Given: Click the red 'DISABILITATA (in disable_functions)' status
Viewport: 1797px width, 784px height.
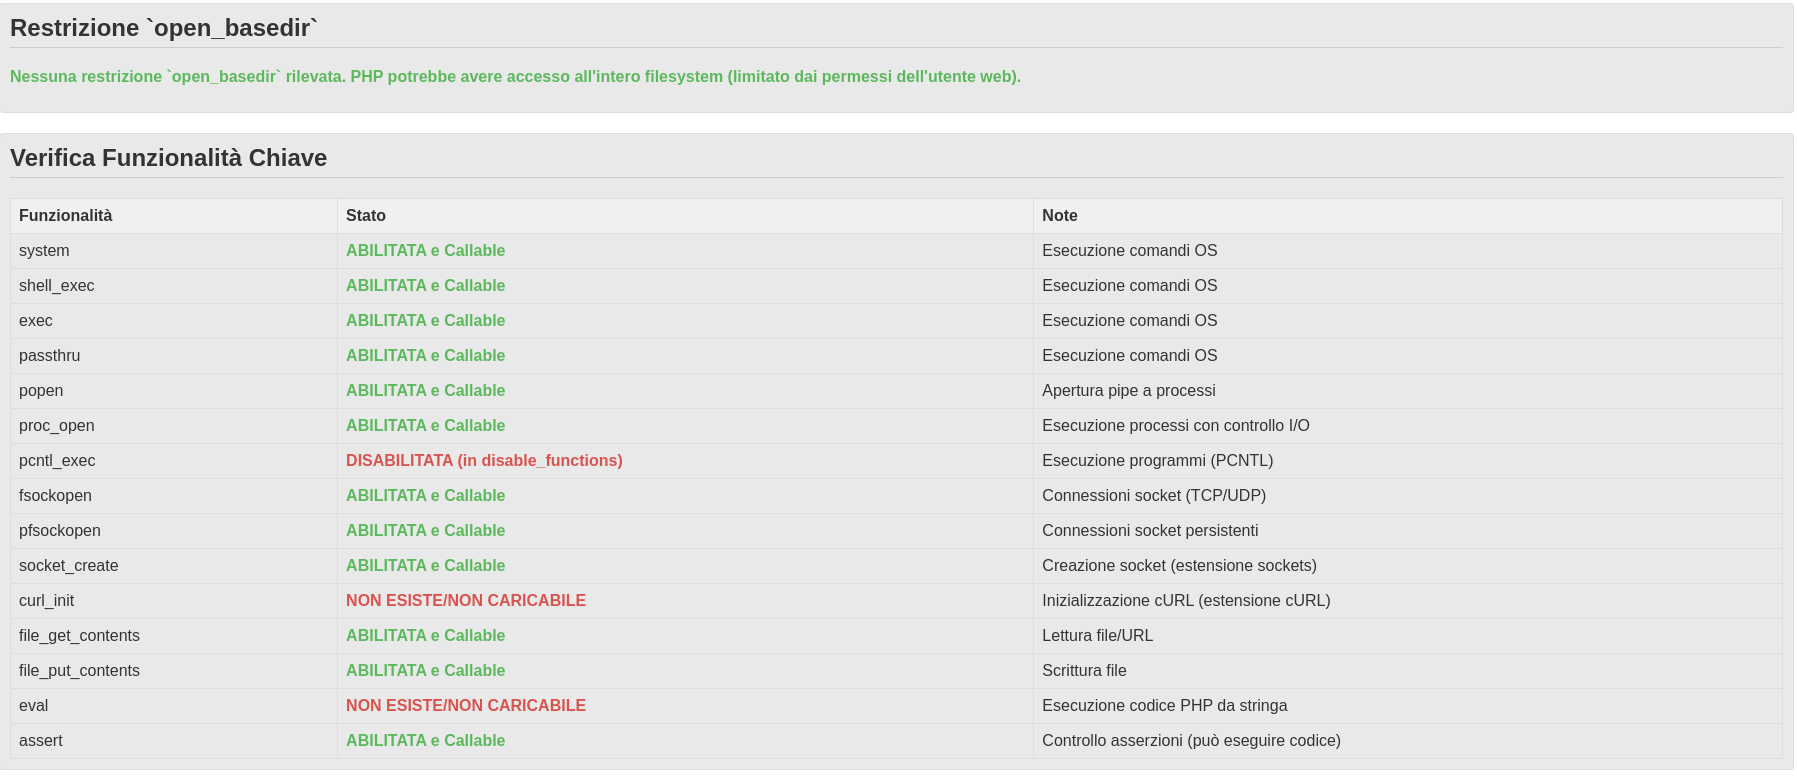Looking at the screenshot, I should 484,461.
